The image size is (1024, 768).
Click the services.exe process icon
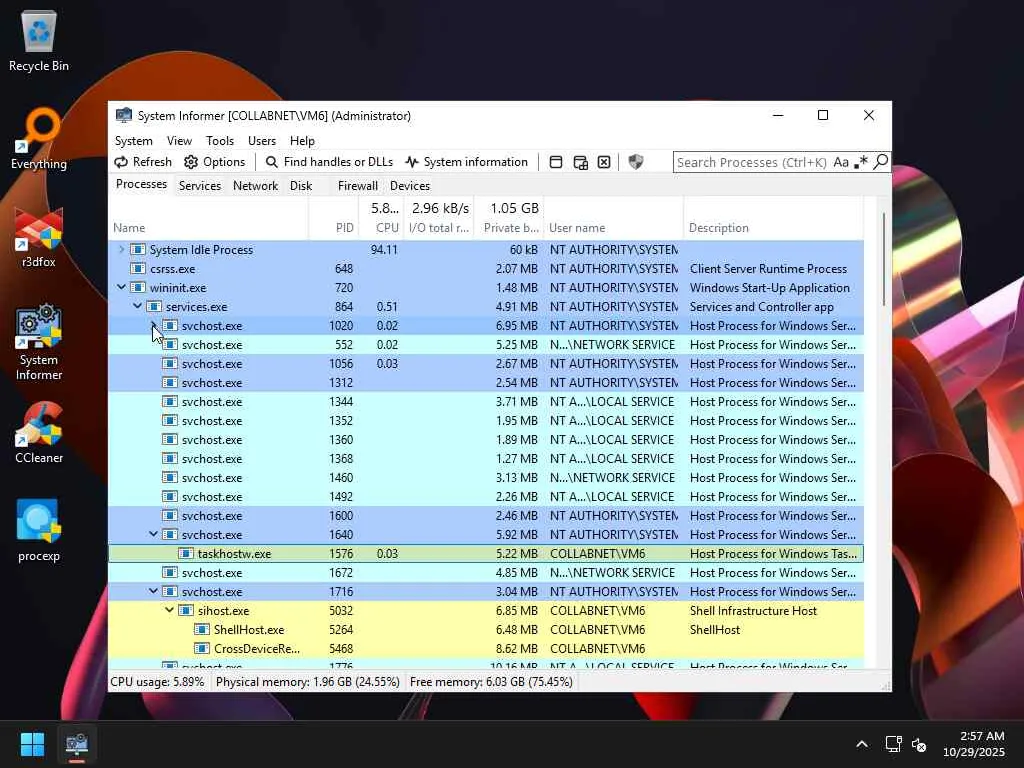pyautogui.click(x=154, y=306)
